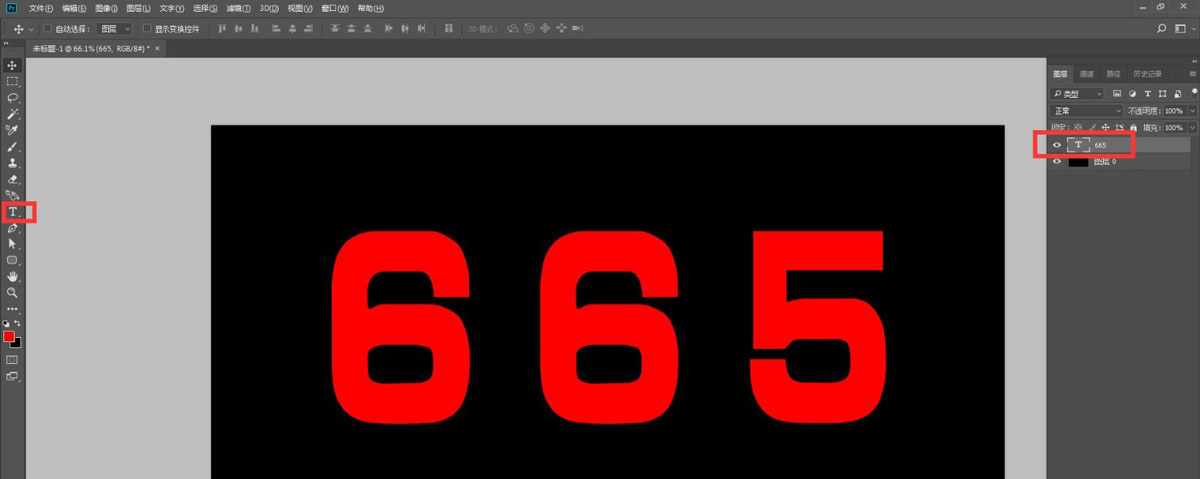This screenshot has height=479, width=1200.
Task: Change screen mode at toolbox bottom
Action: pyautogui.click(x=13, y=376)
